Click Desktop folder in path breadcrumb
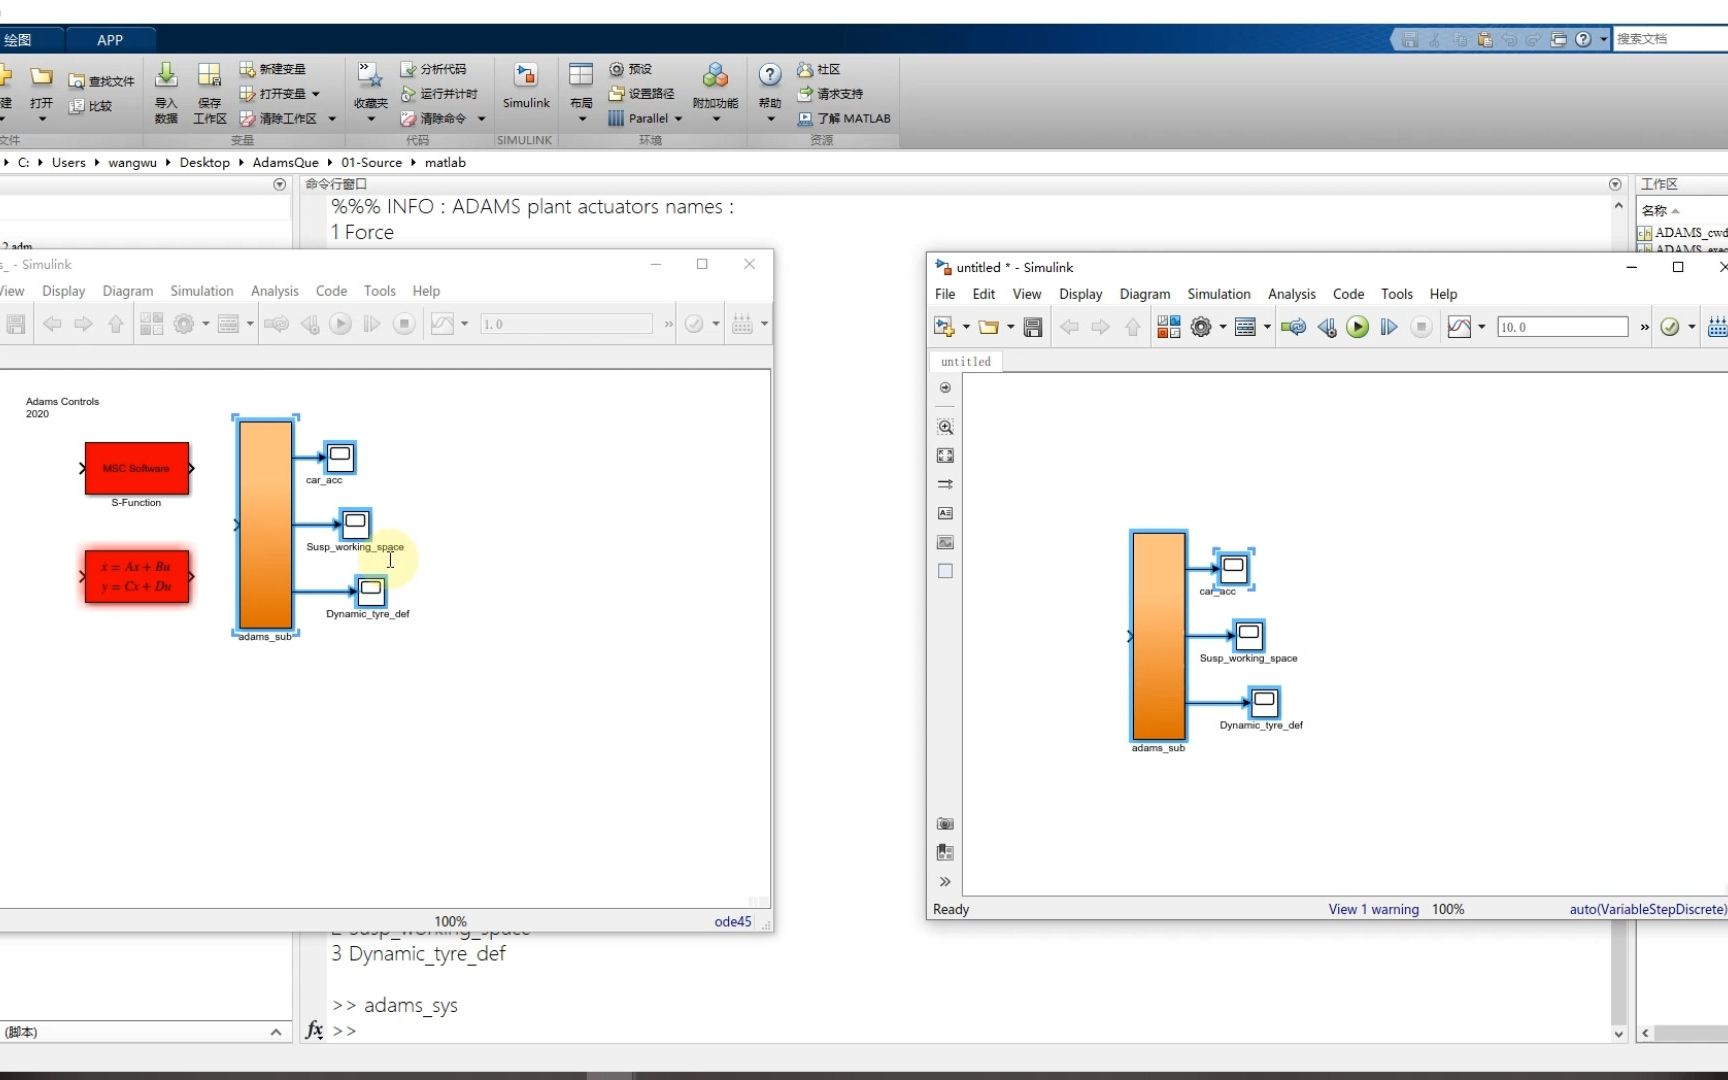 (x=205, y=162)
